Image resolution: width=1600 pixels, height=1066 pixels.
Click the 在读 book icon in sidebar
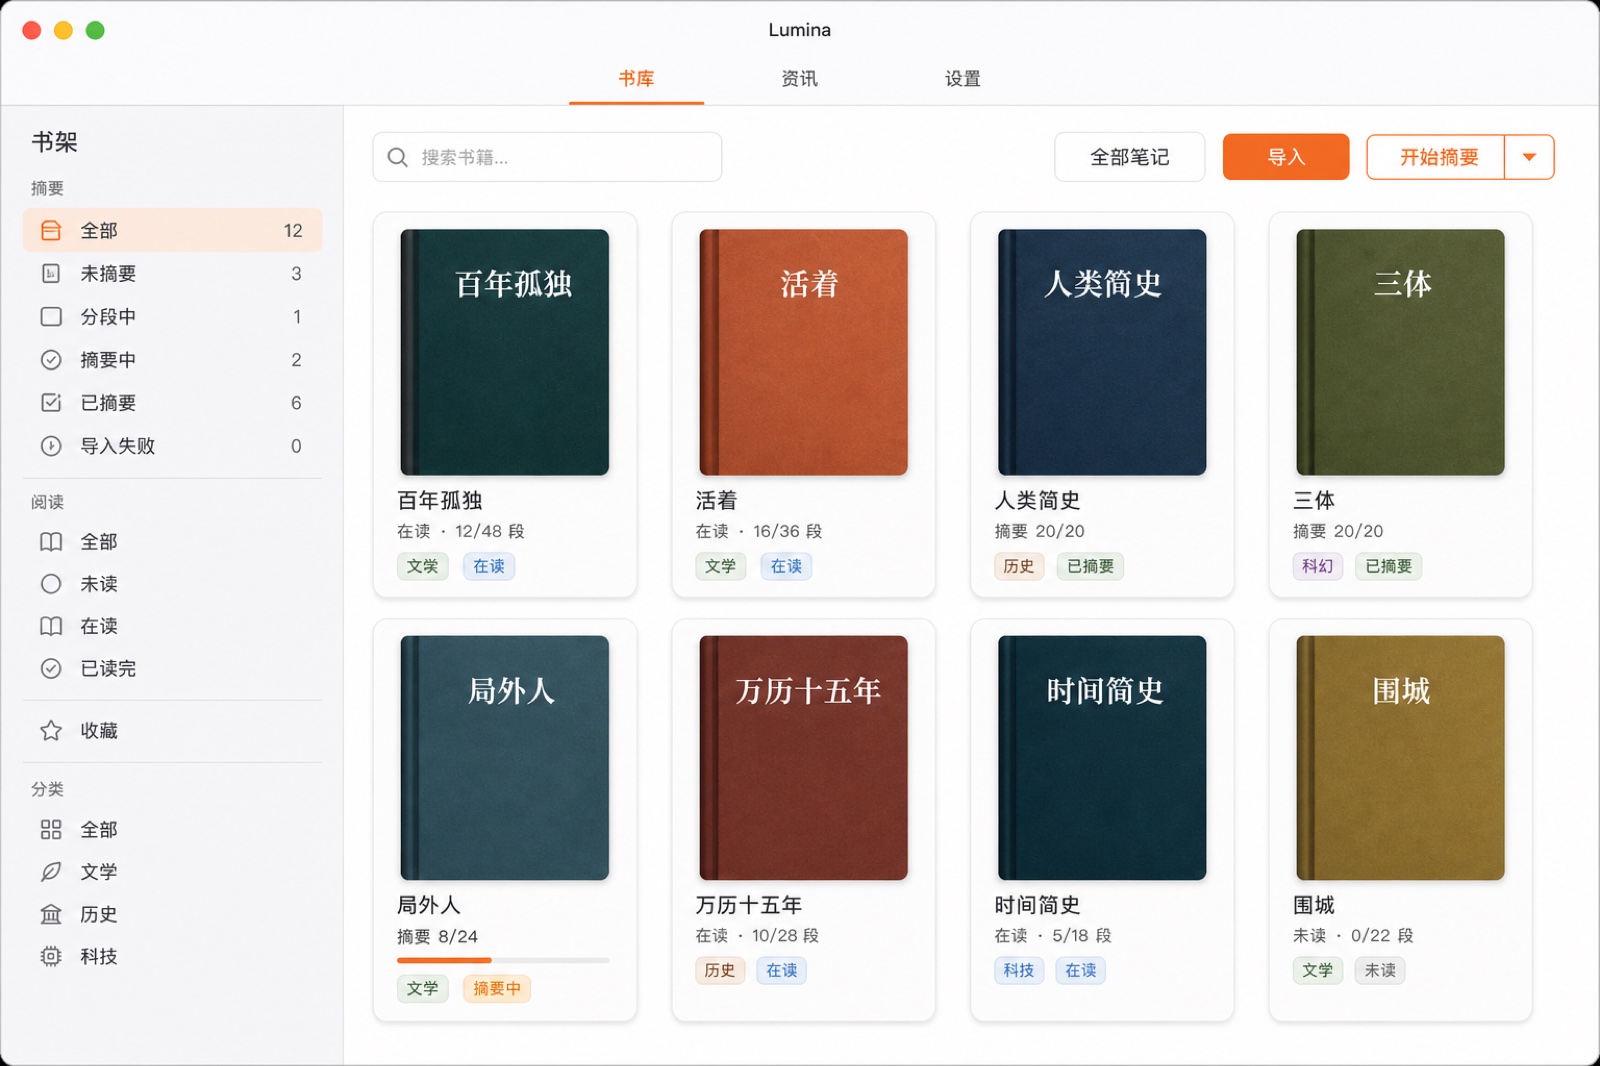(x=51, y=626)
